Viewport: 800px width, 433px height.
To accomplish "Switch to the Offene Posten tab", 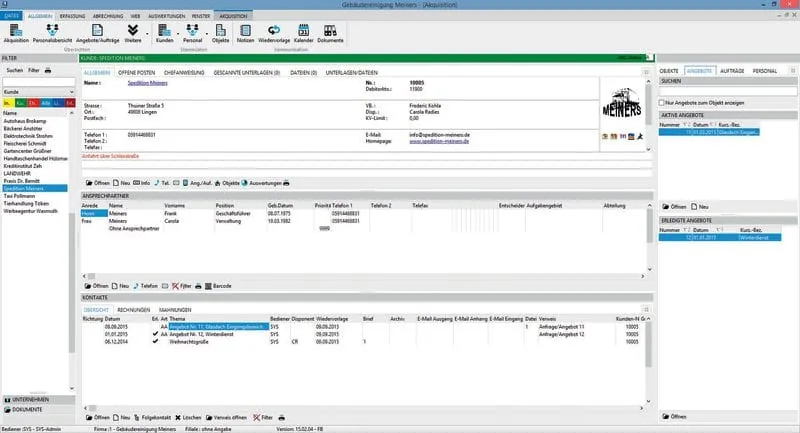I will pyautogui.click(x=136, y=73).
